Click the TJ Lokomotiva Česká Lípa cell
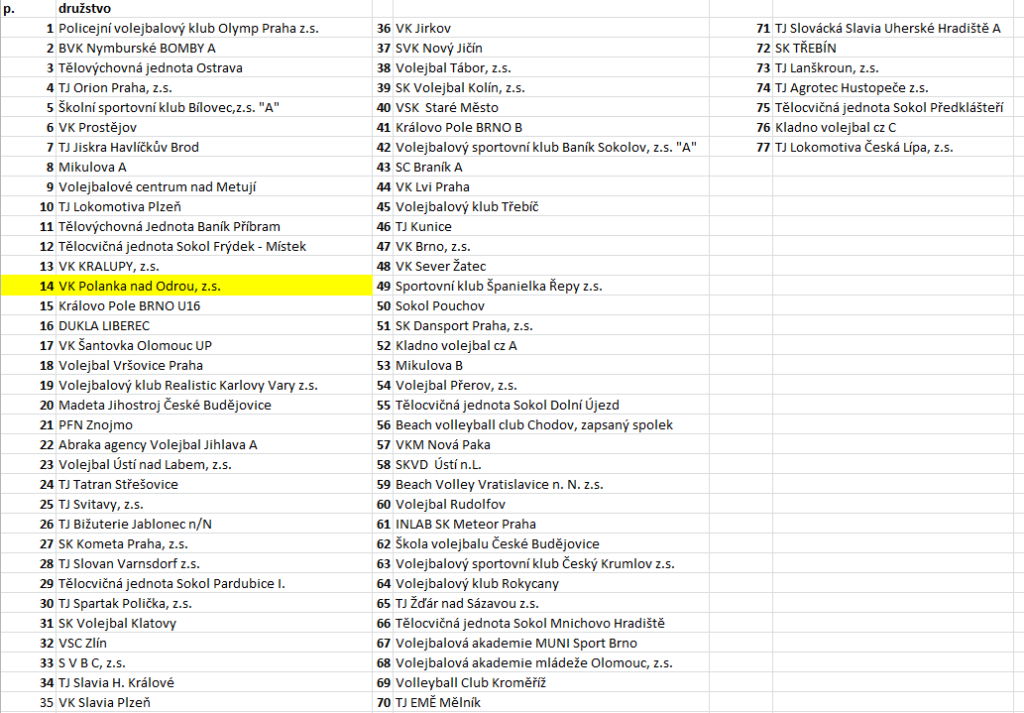Image resolution: width=1024 pixels, height=713 pixels. [864, 147]
